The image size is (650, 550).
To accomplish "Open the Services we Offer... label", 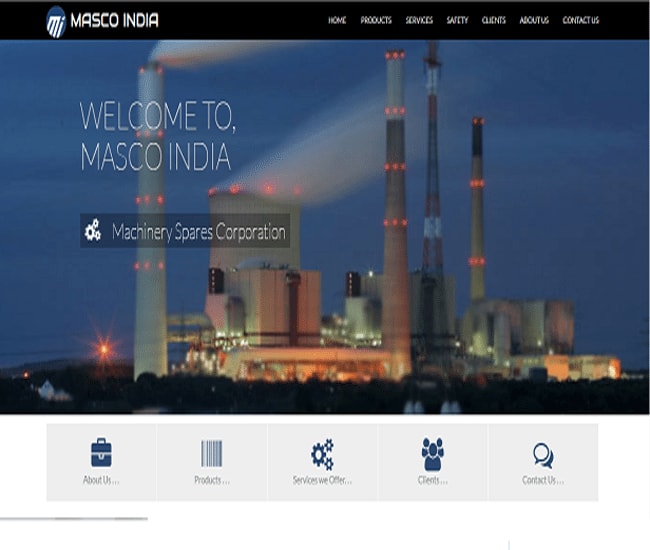I will click(322, 480).
